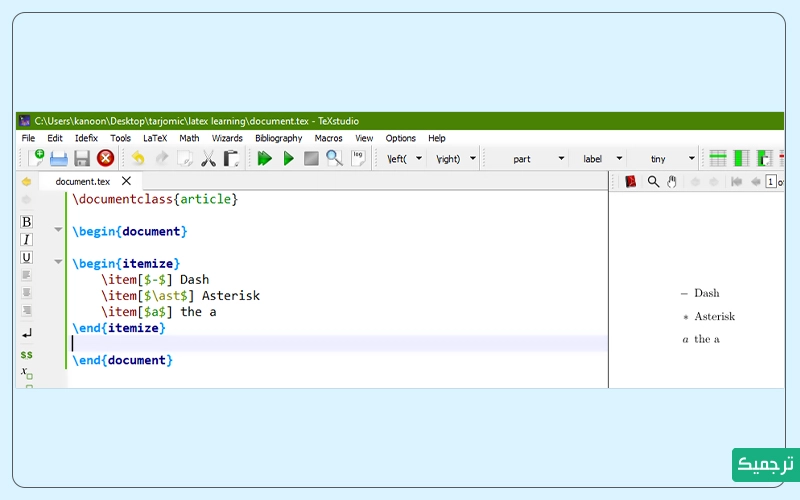The image size is (800, 500).
Task: Collapse the \begin{itemize} fold arrow
Action: click(x=58, y=263)
